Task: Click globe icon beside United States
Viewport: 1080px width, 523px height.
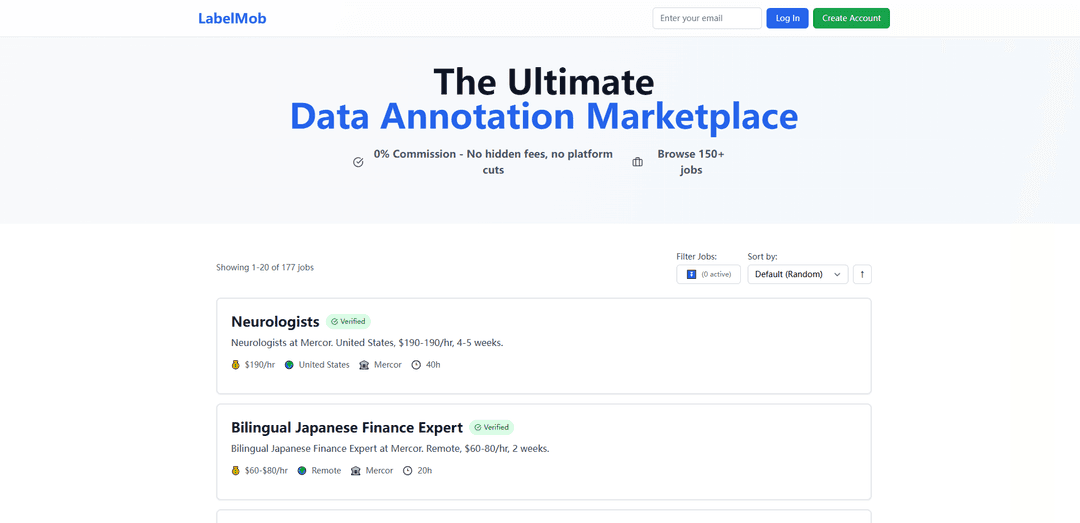Action: [289, 365]
